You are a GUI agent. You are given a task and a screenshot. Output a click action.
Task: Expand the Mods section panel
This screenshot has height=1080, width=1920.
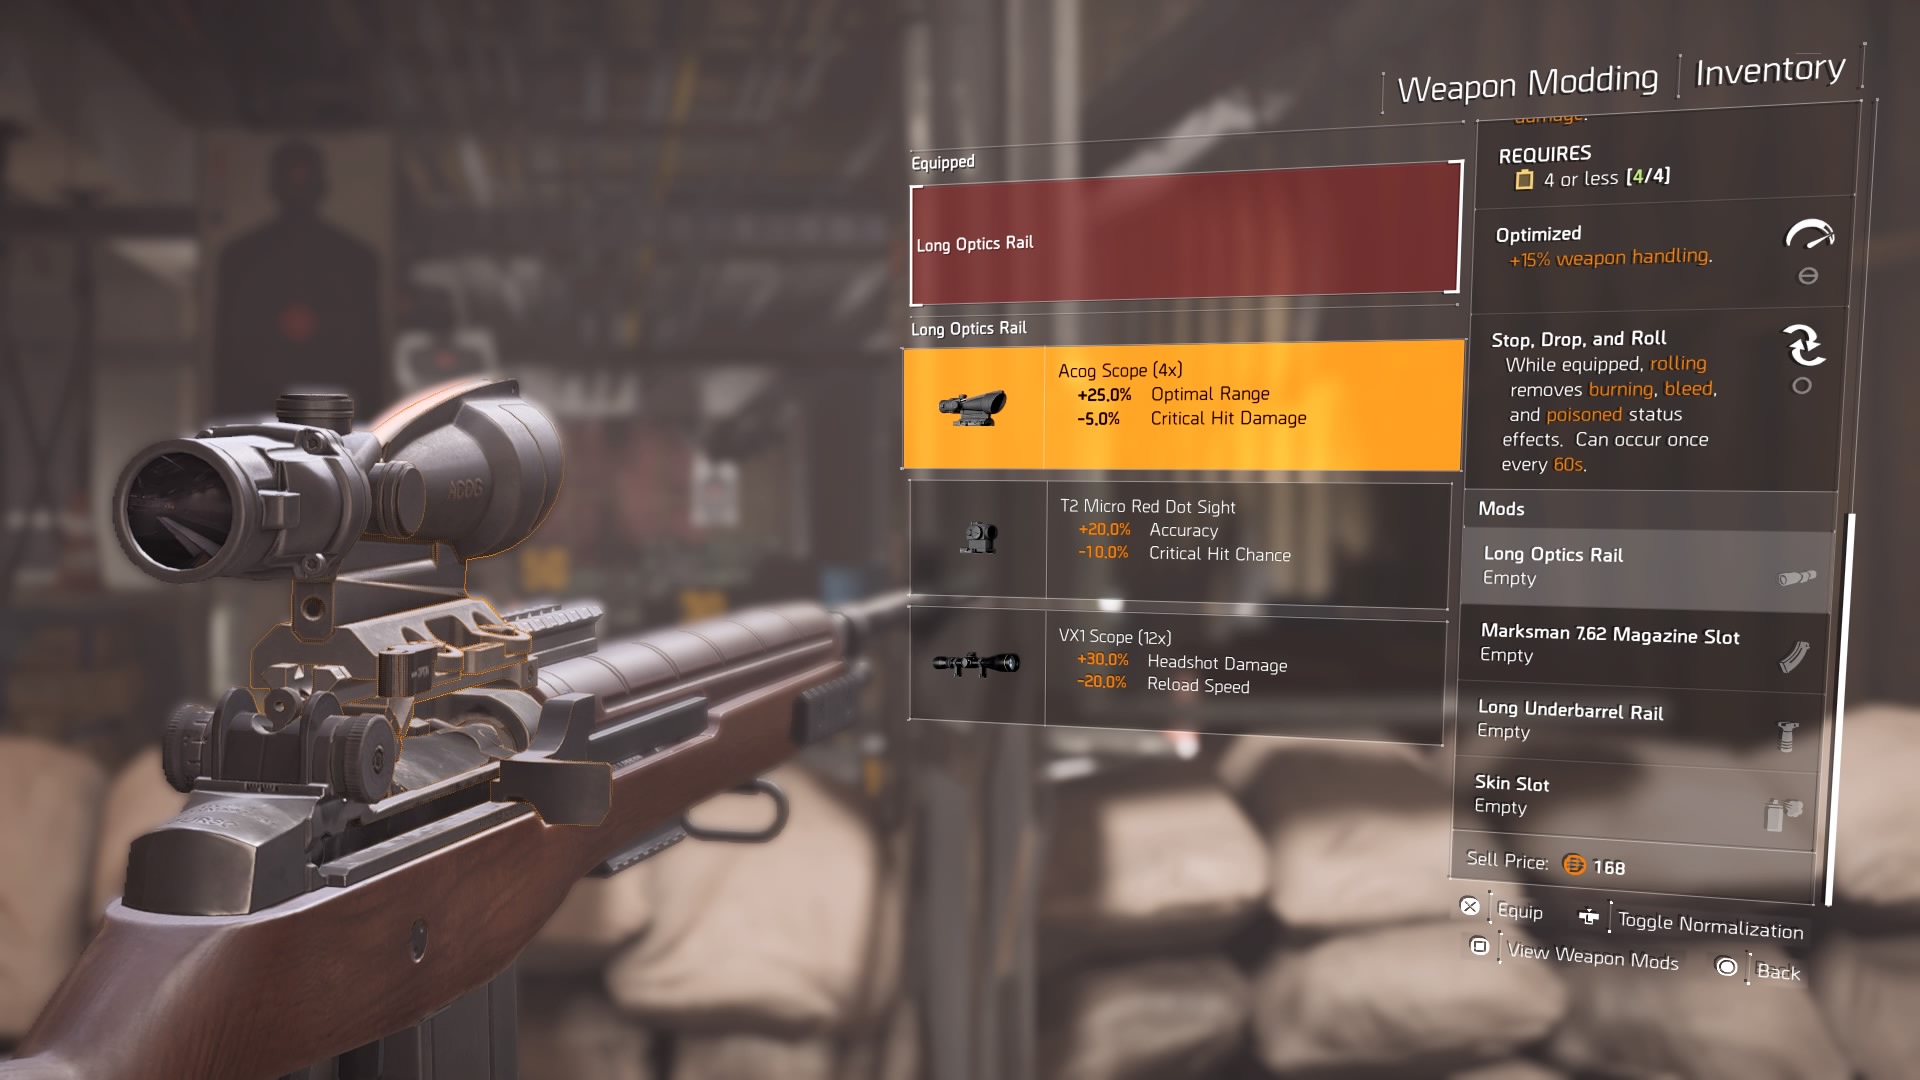pos(1505,508)
